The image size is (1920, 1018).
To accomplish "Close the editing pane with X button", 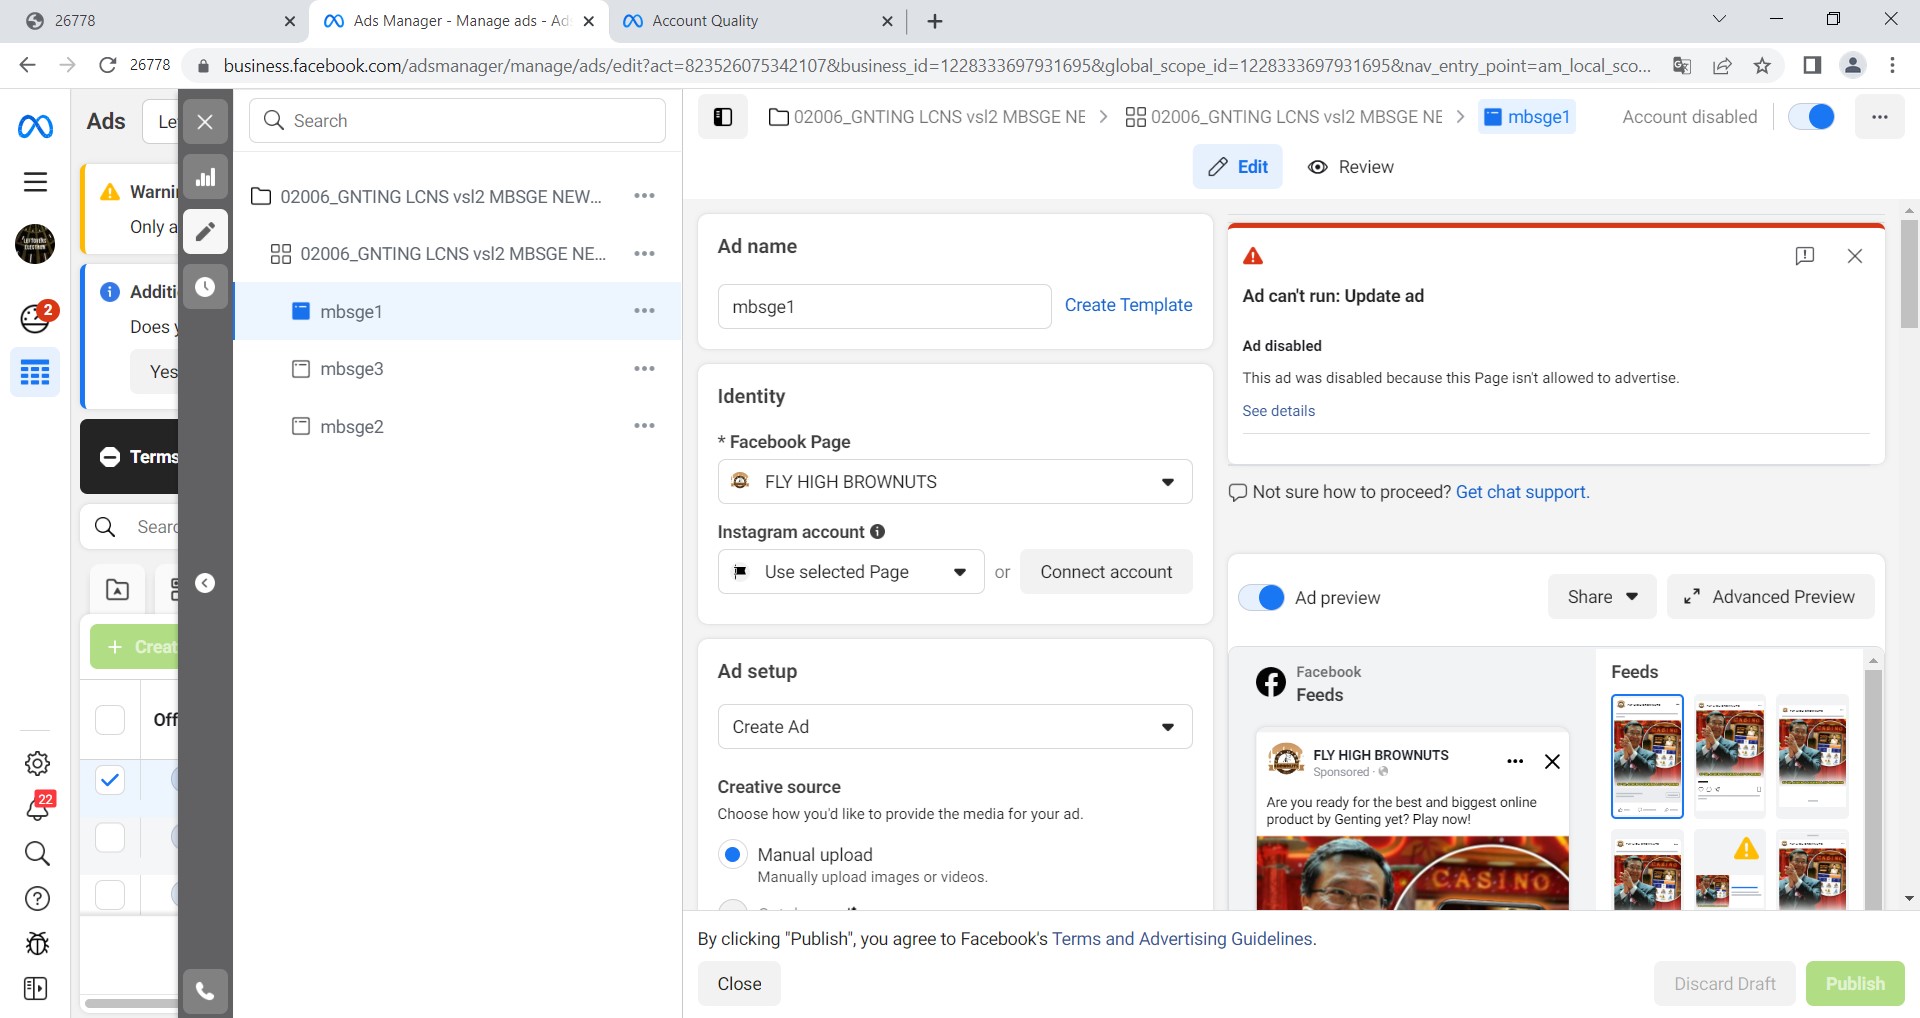I will (205, 122).
